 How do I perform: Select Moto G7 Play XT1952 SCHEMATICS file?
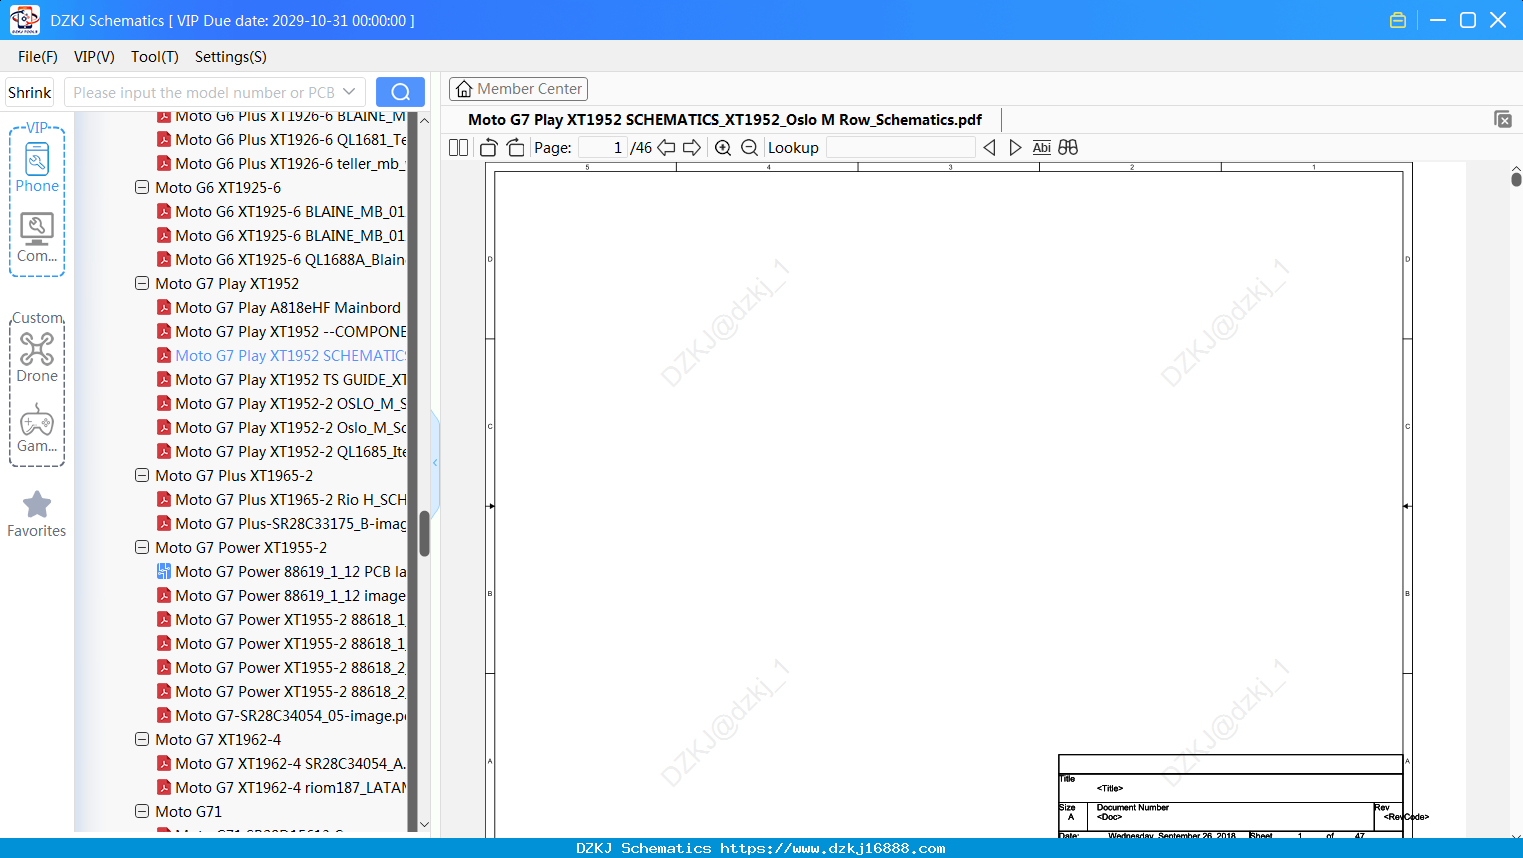pos(281,355)
